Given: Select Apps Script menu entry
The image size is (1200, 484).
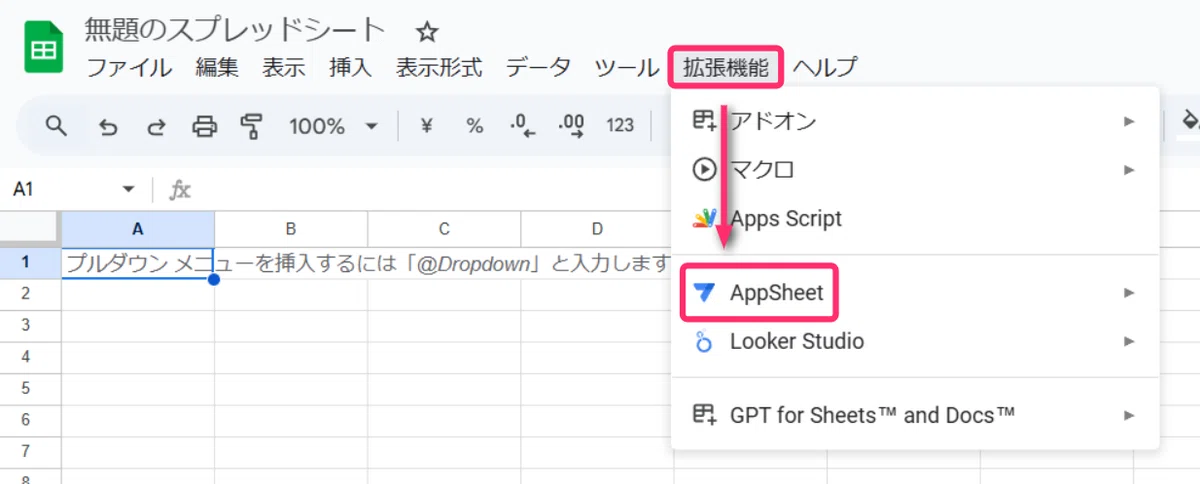Looking at the screenshot, I should 915,218.
